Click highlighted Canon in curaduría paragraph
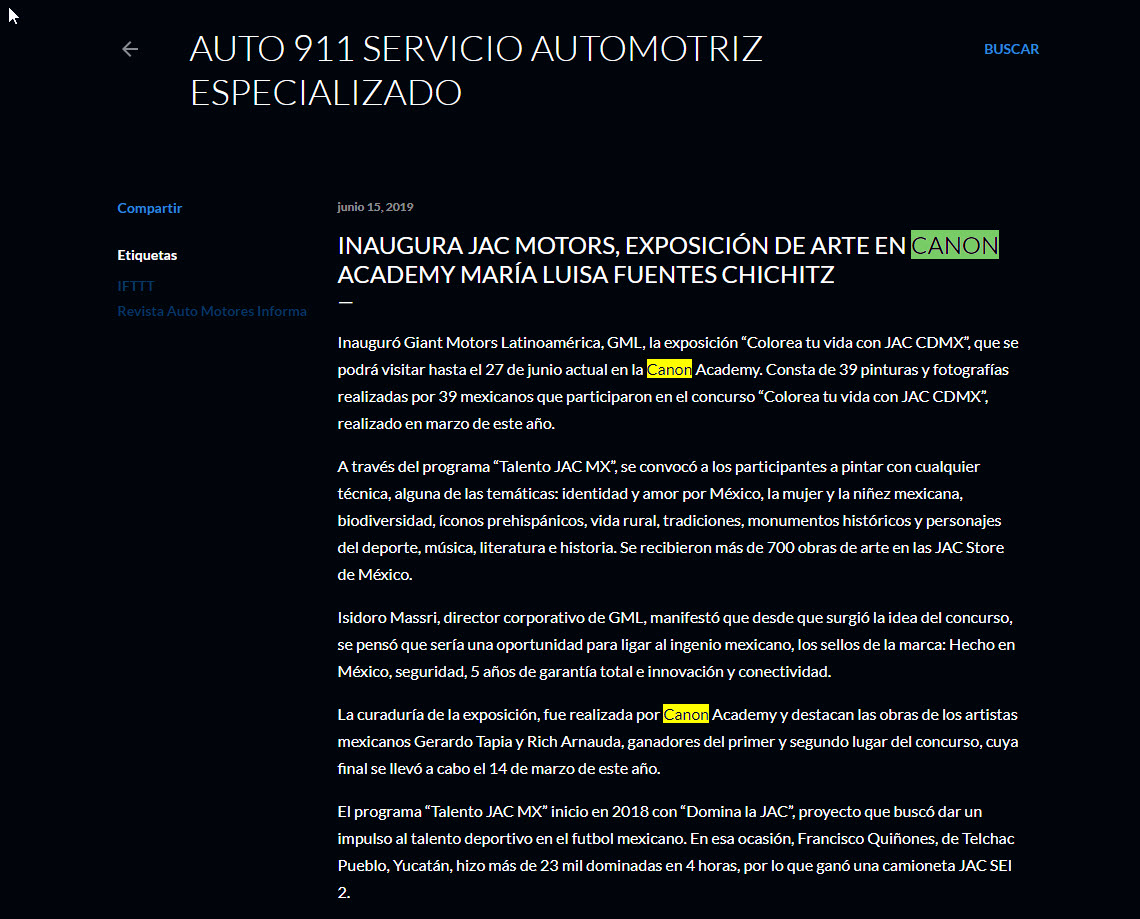 pyautogui.click(x=686, y=715)
